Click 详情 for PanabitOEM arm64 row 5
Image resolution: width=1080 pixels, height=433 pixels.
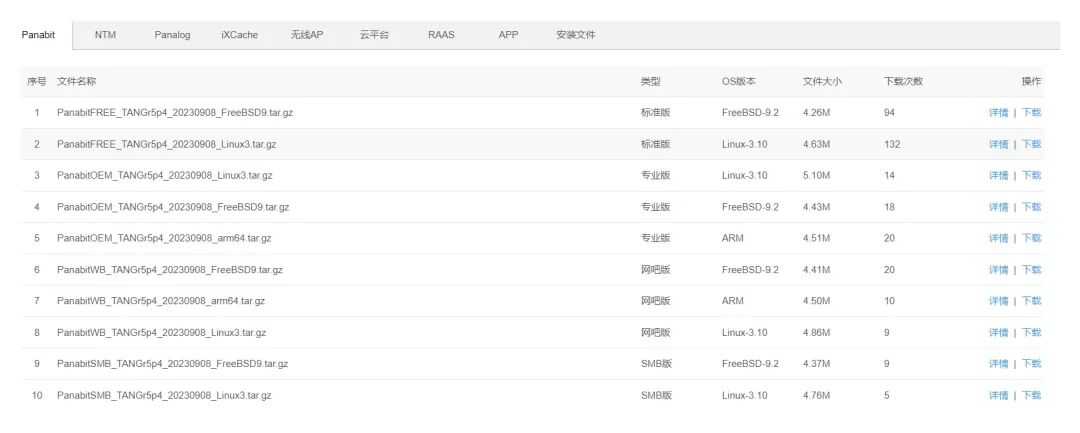click(999, 238)
